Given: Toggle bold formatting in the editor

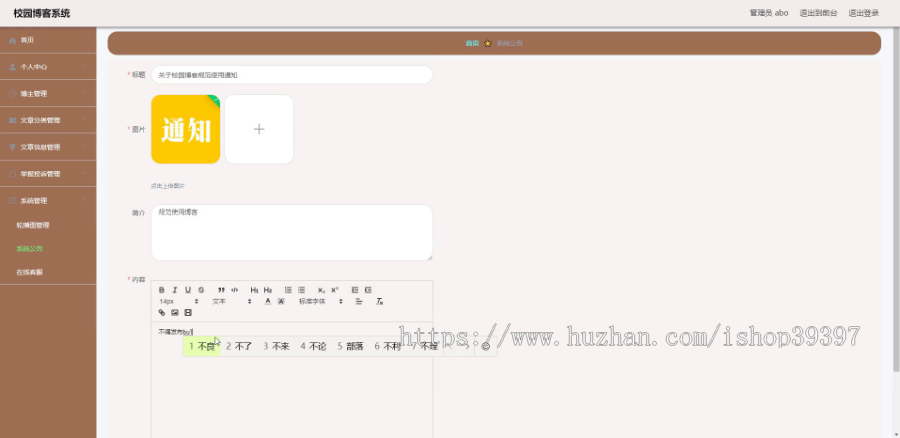Looking at the screenshot, I should click(x=162, y=290).
